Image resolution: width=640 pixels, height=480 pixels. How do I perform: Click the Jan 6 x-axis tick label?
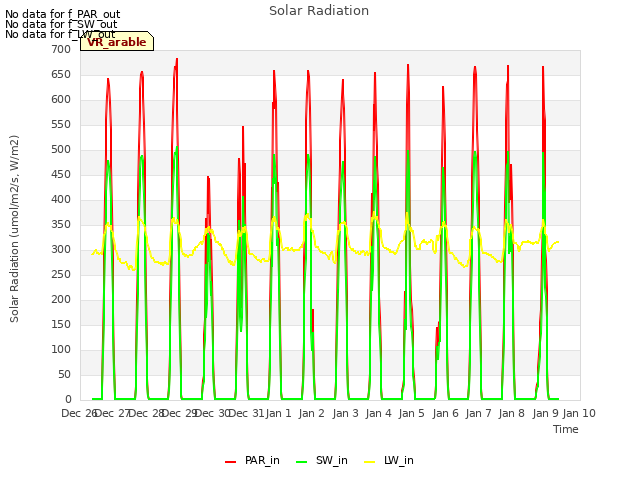click(445, 413)
